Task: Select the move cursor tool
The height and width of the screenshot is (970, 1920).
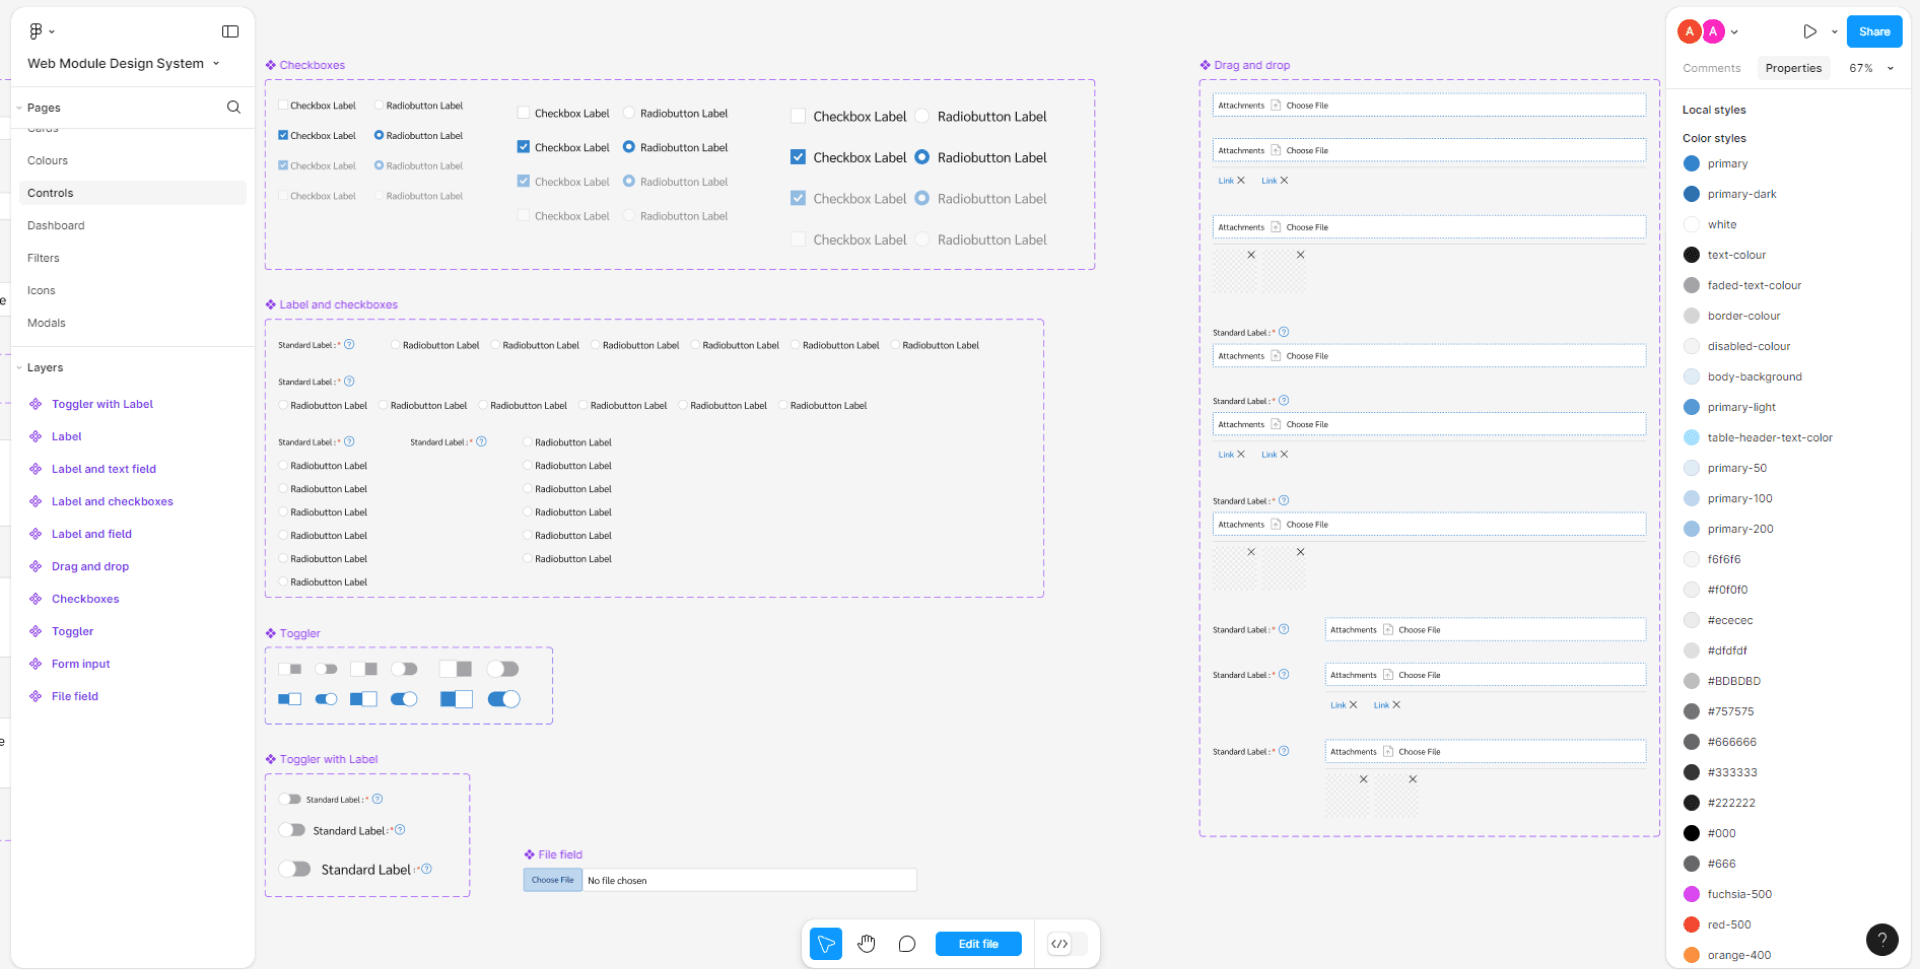Action: click(x=825, y=943)
